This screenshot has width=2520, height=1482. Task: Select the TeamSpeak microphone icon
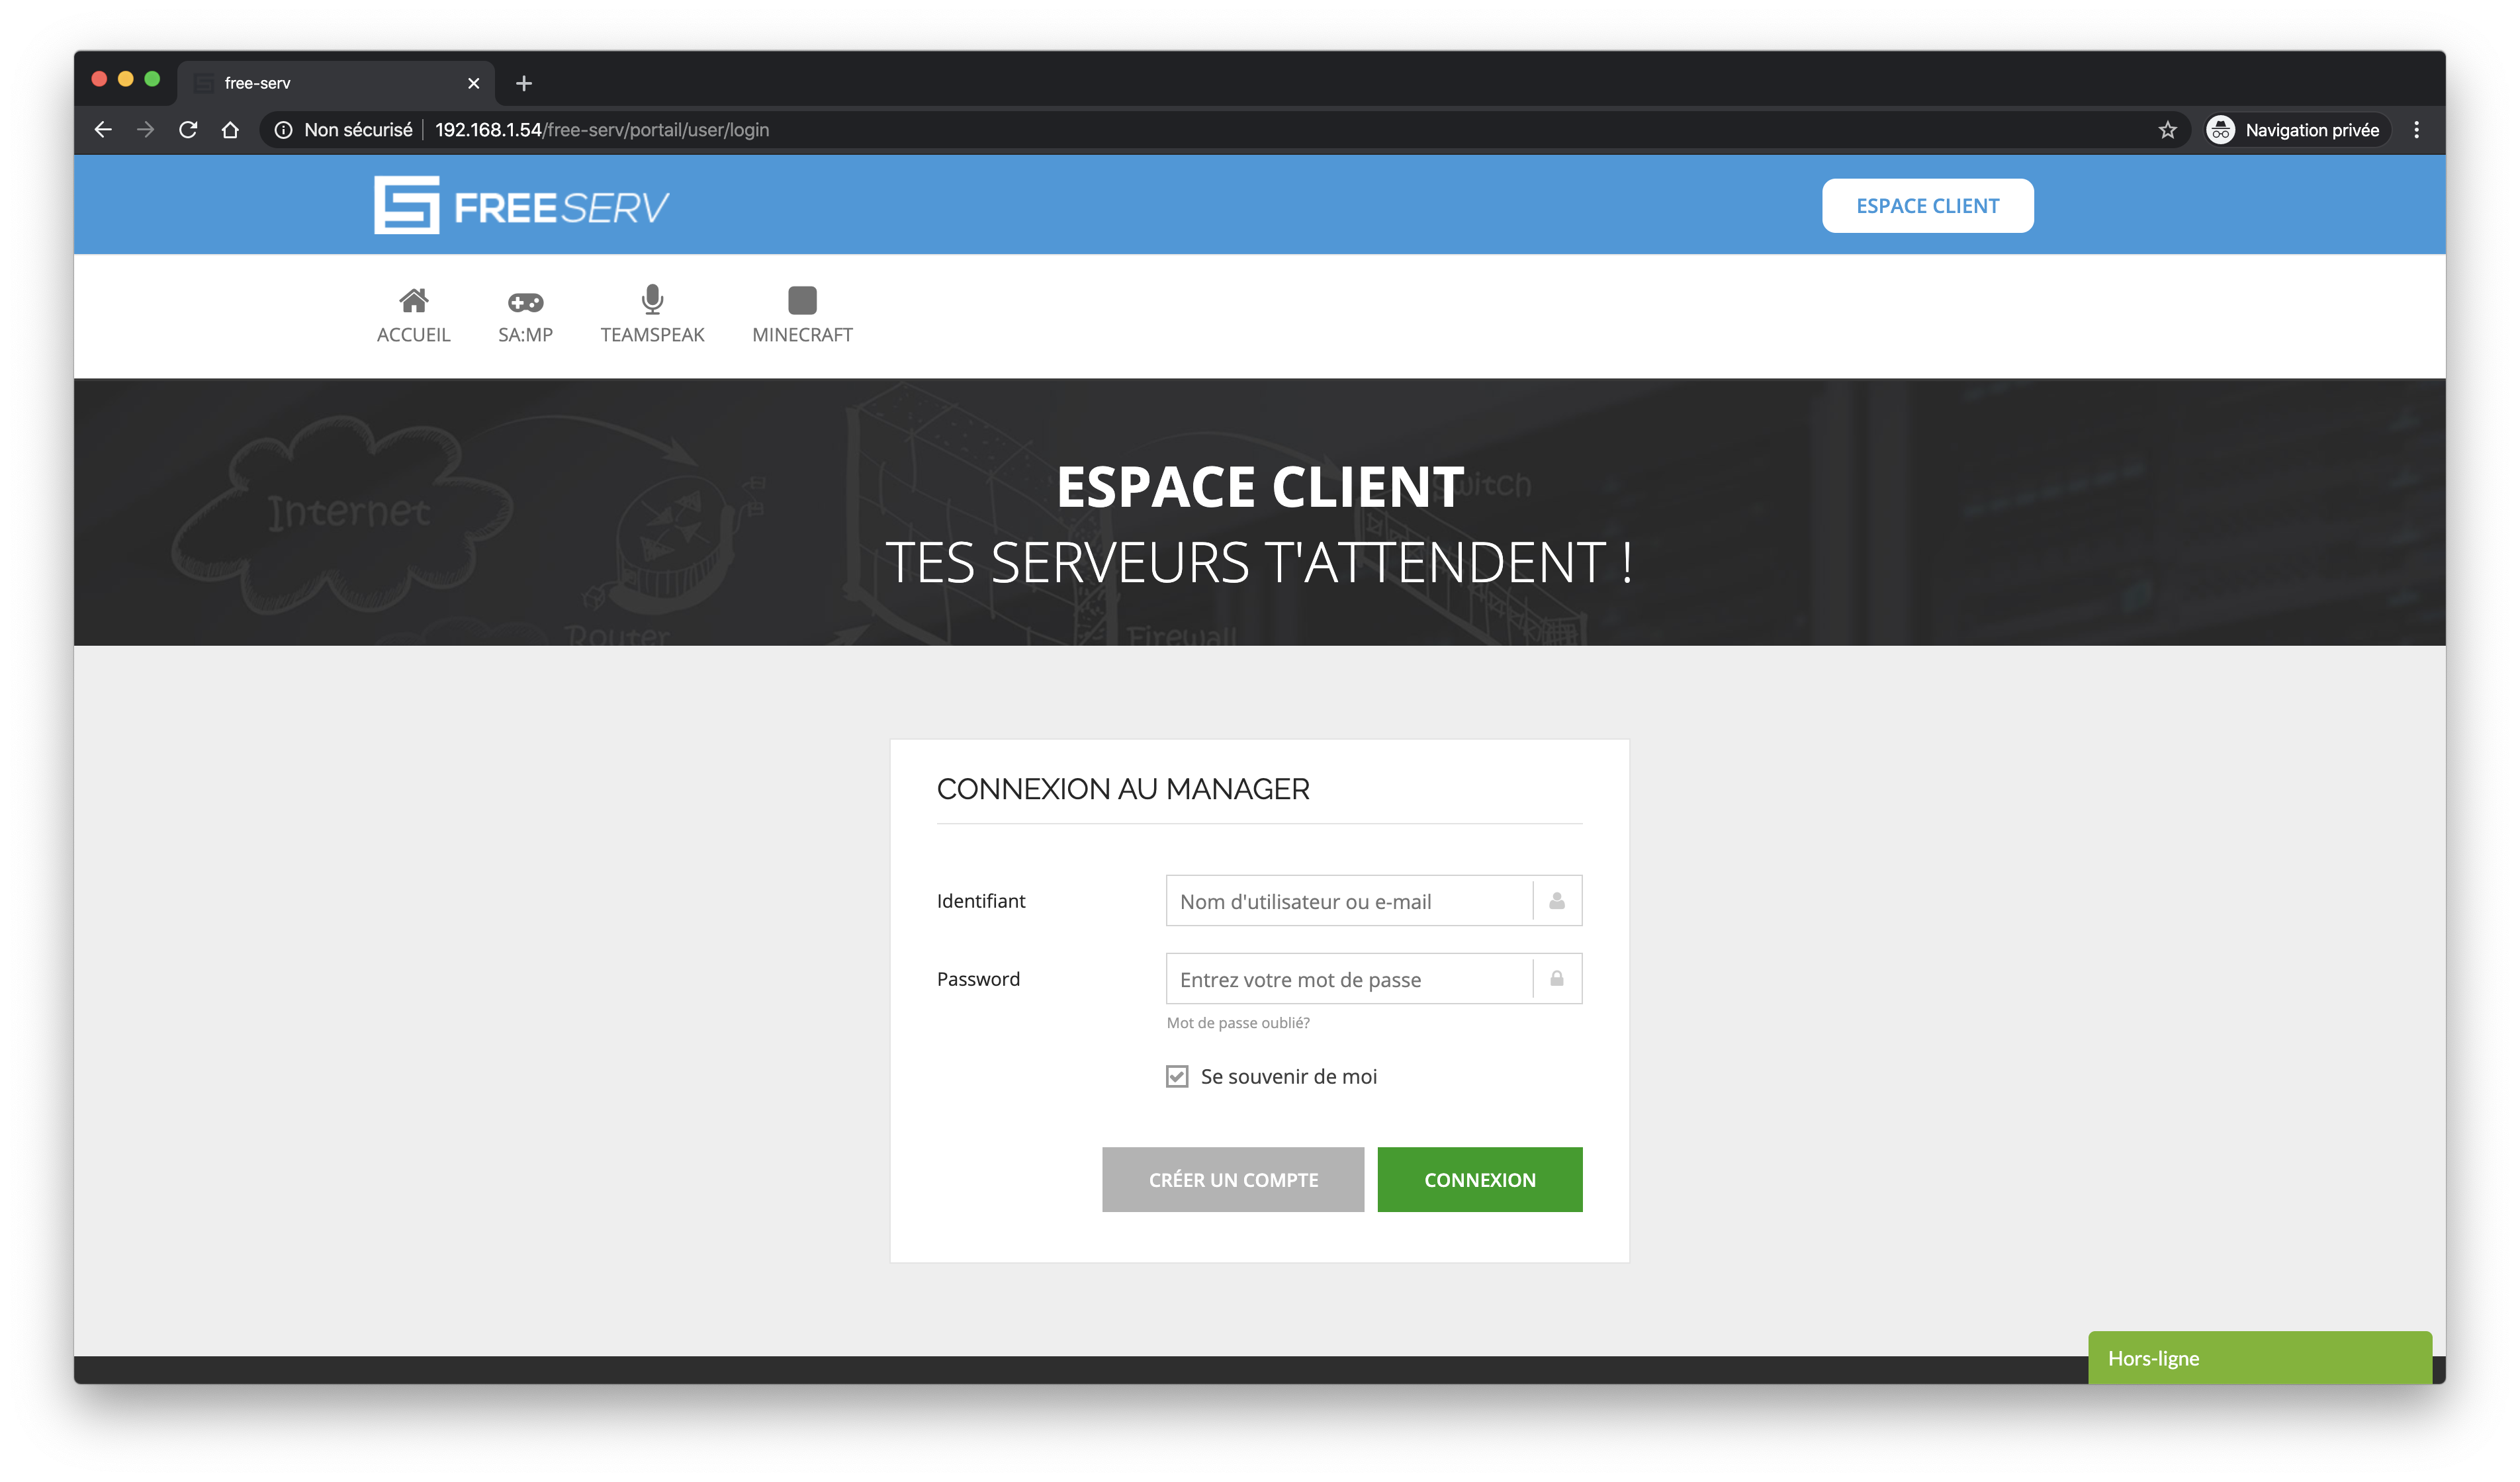(x=652, y=299)
